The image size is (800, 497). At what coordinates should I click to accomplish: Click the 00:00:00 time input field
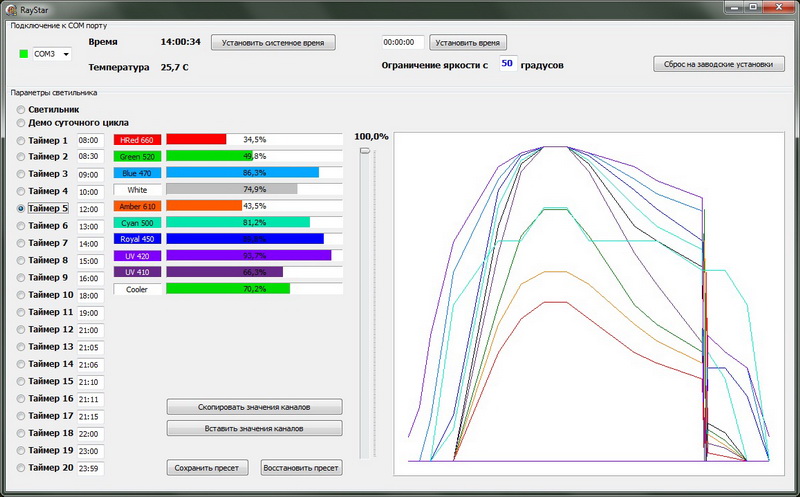(402, 43)
